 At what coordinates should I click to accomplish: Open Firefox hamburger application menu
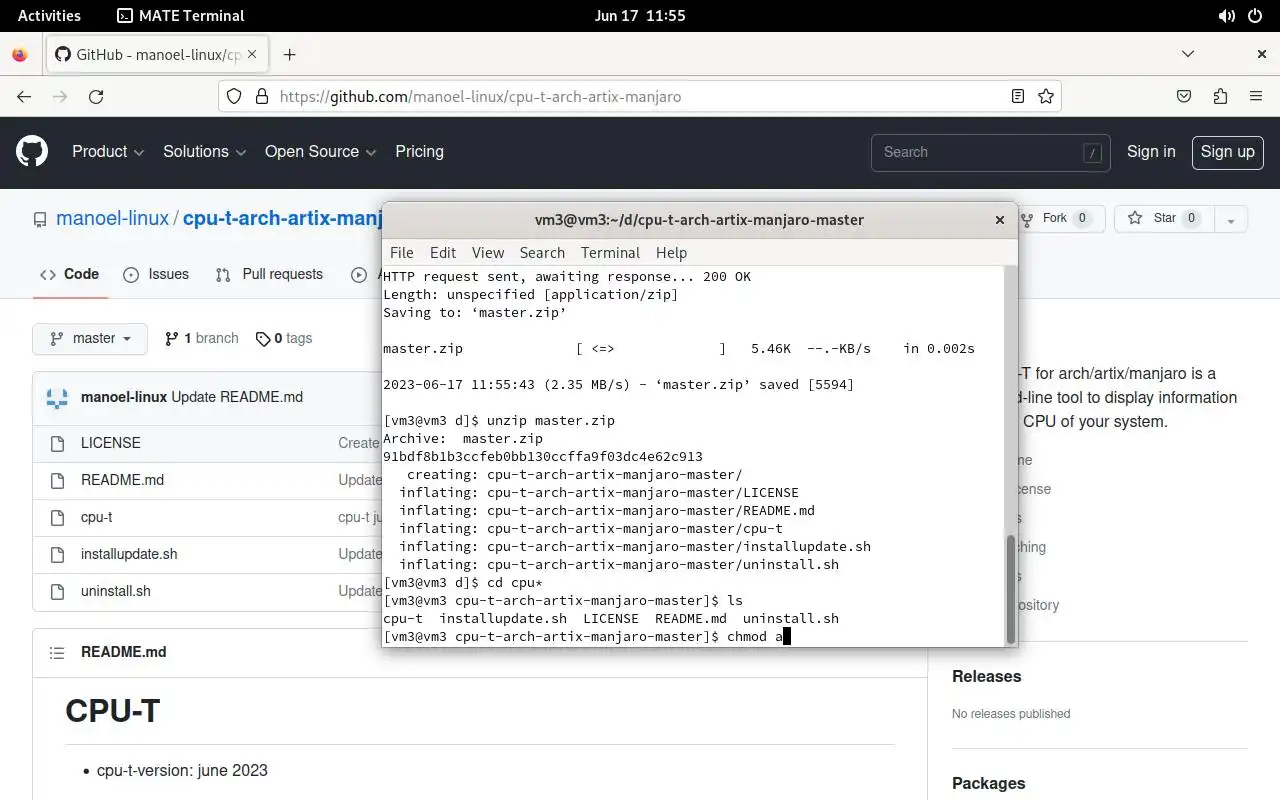pyautogui.click(x=1256, y=97)
